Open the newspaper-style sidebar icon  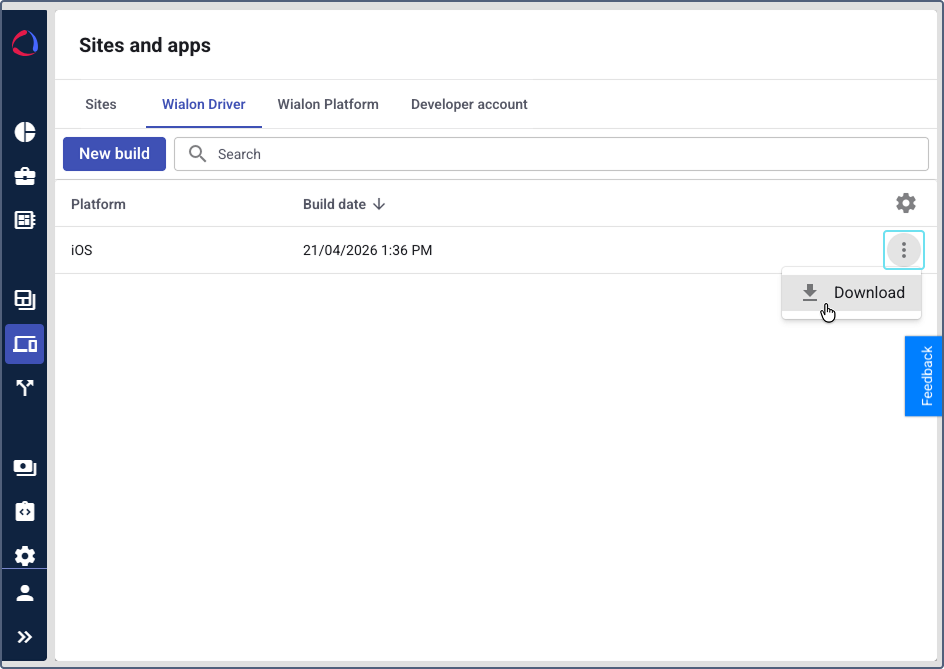coord(25,220)
